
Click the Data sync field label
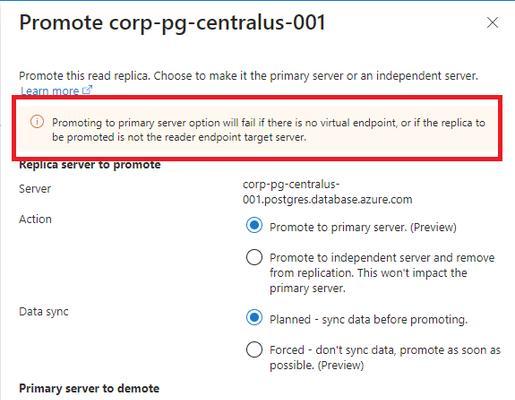[44, 312]
